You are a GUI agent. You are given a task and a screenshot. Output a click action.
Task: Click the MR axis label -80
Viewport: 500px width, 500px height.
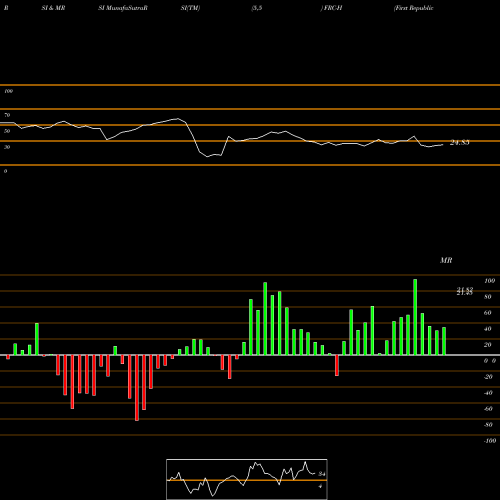[x=488, y=425]
